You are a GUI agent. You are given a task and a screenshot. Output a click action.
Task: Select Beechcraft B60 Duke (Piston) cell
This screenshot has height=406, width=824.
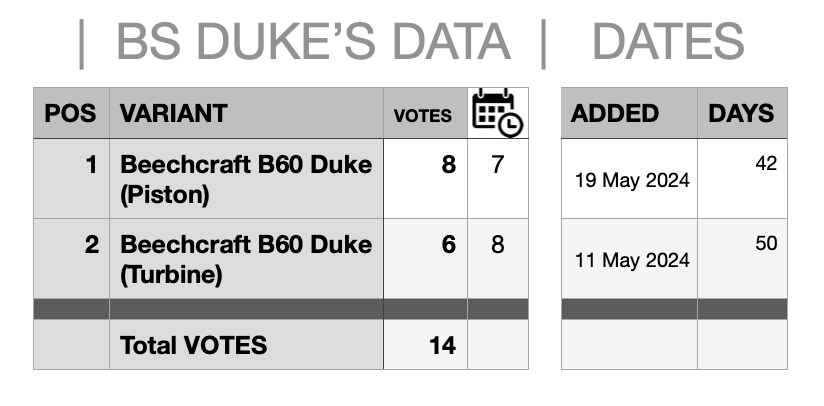[x=246, y=179]
